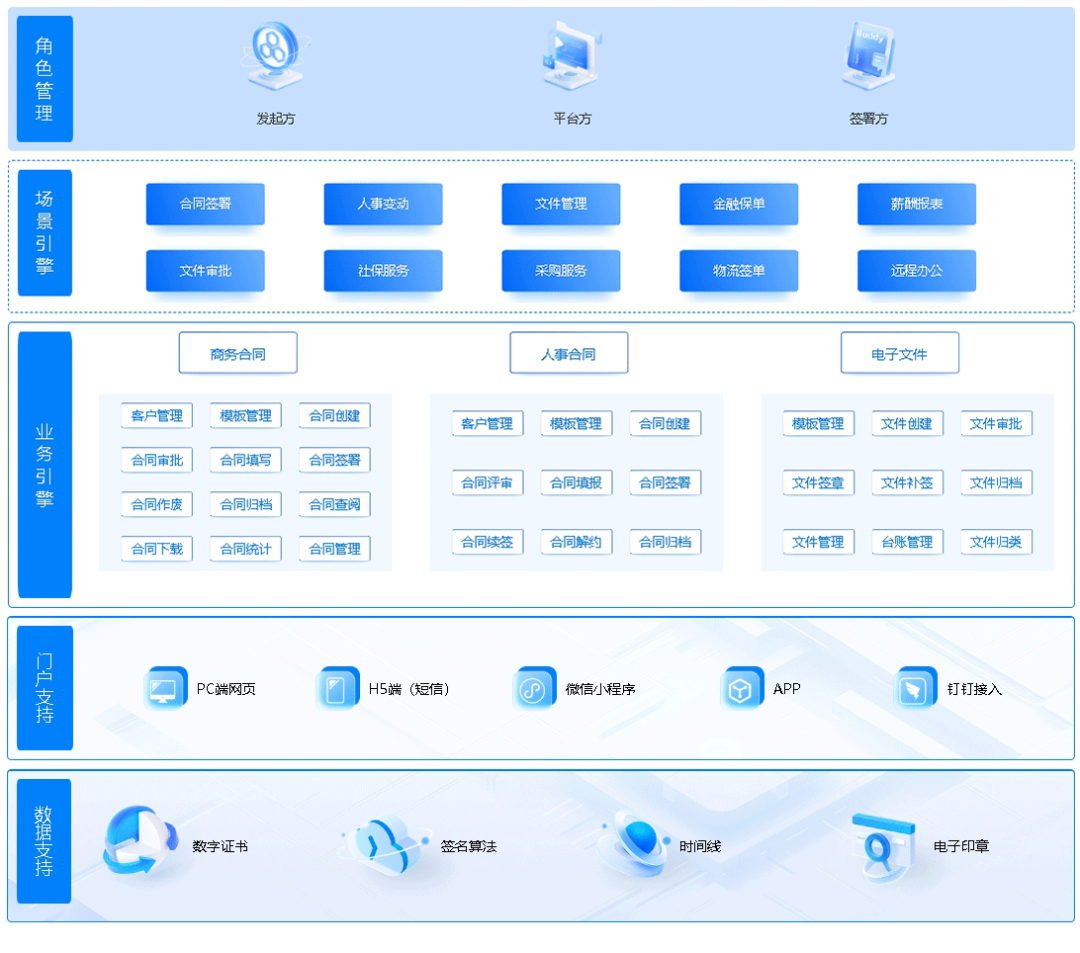The image size is (1080, 953).
Task: Click the 合同下载 tag
Action: click(157, 549)
